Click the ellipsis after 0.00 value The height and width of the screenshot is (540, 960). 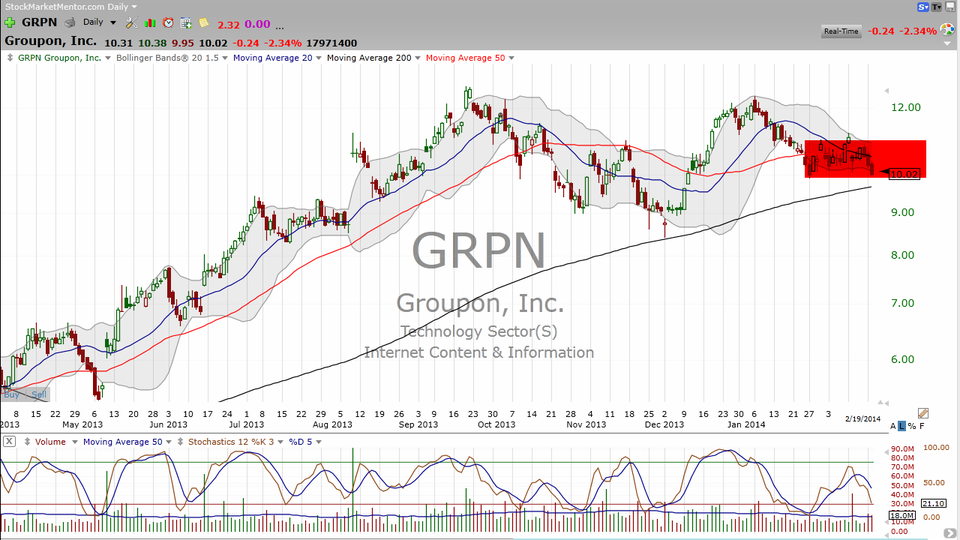280,26
